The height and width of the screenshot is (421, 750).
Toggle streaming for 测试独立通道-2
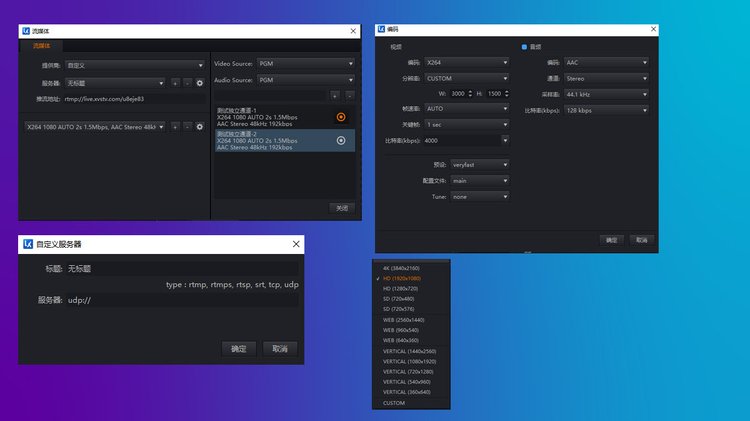coord(341,140)
